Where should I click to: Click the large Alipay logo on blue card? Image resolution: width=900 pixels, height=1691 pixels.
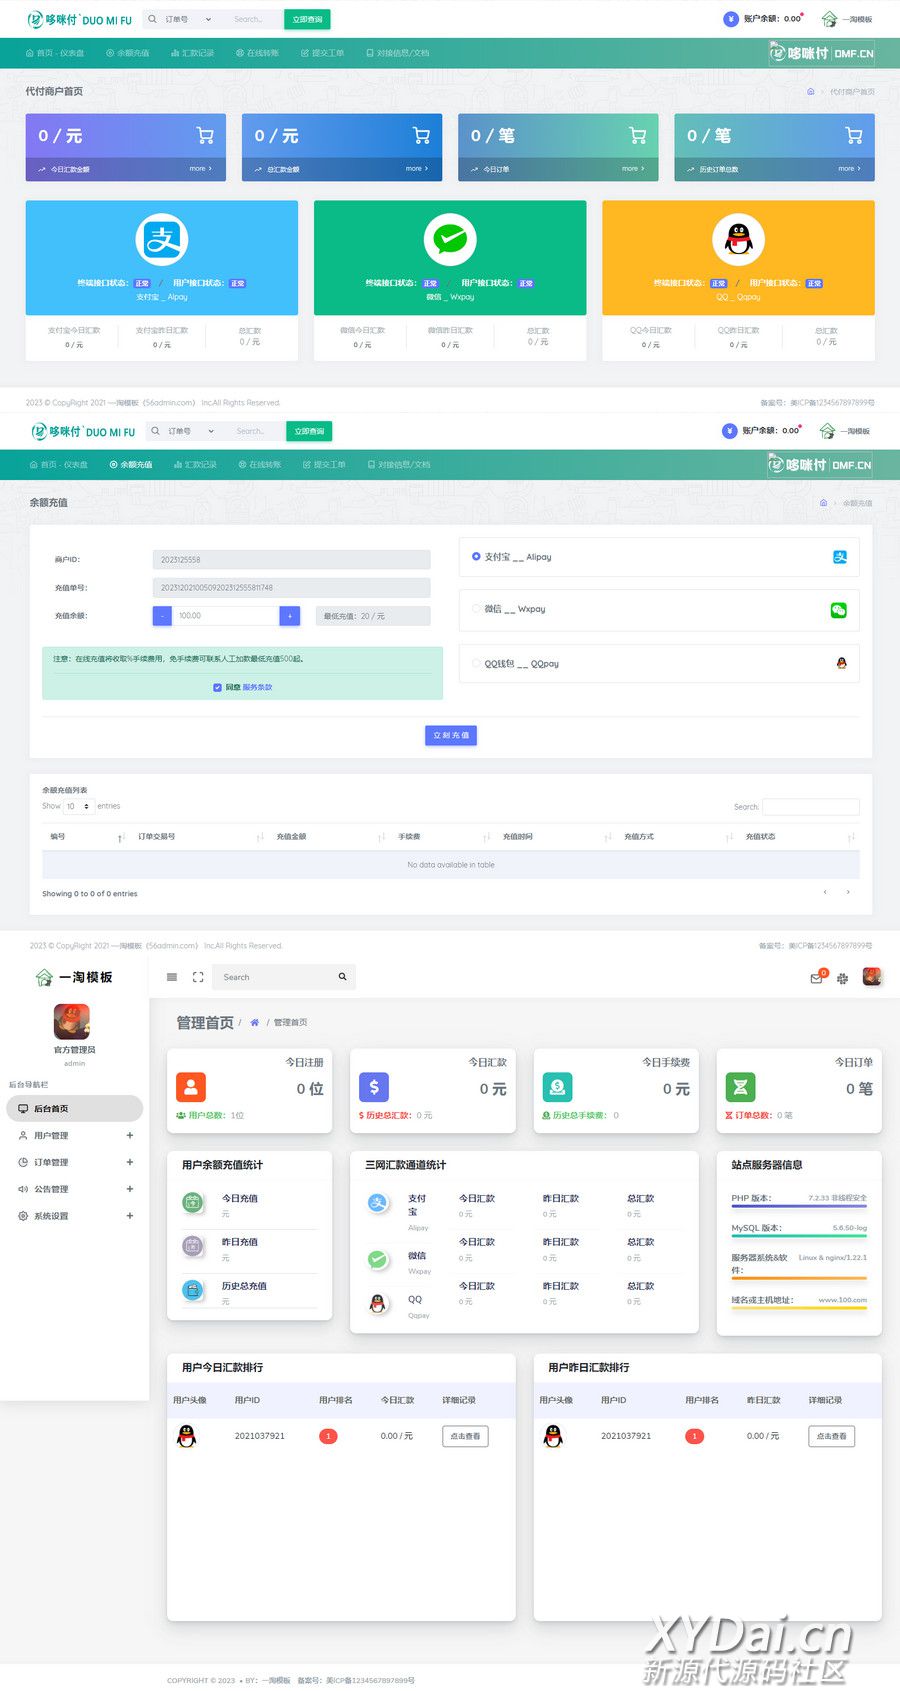click(x=162, y=240)
